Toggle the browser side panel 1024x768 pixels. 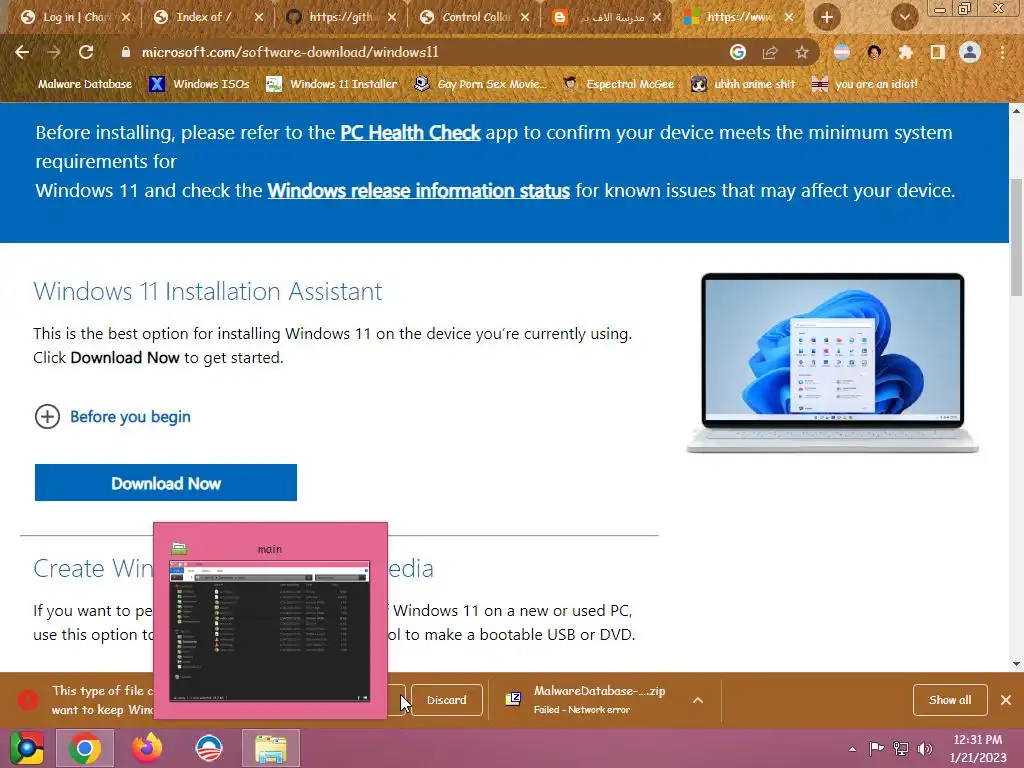(938, 52)
